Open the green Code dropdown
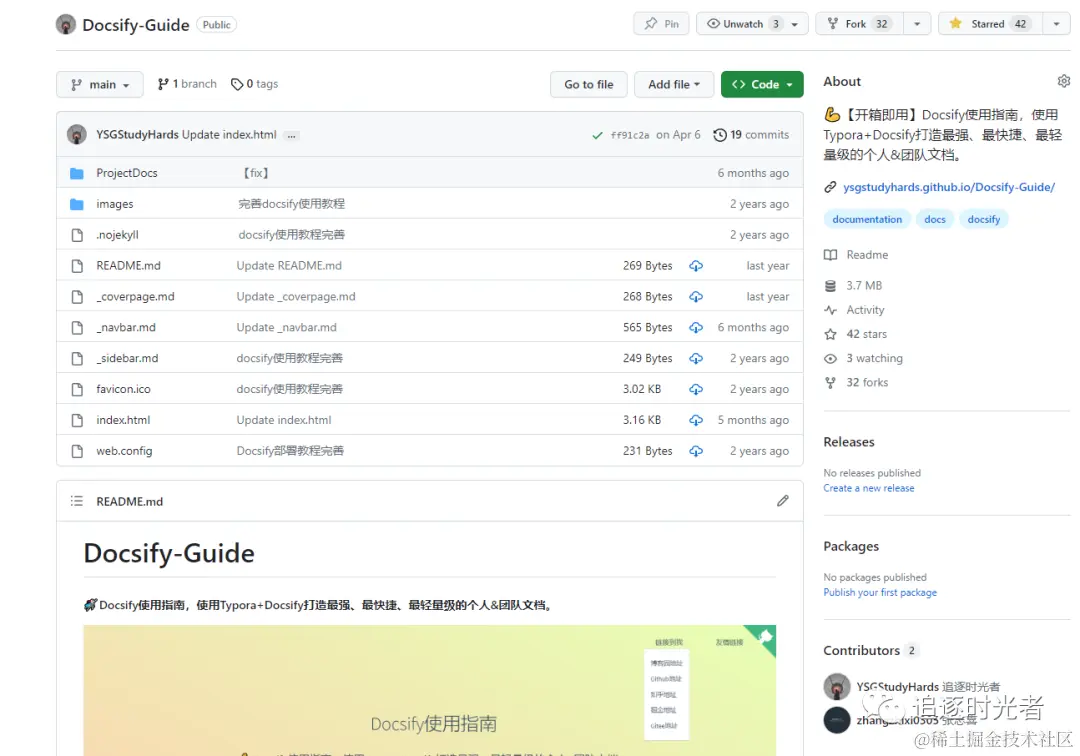This screenshot has width=1080, height=756. pyautogui.click(x=762, y=84)
